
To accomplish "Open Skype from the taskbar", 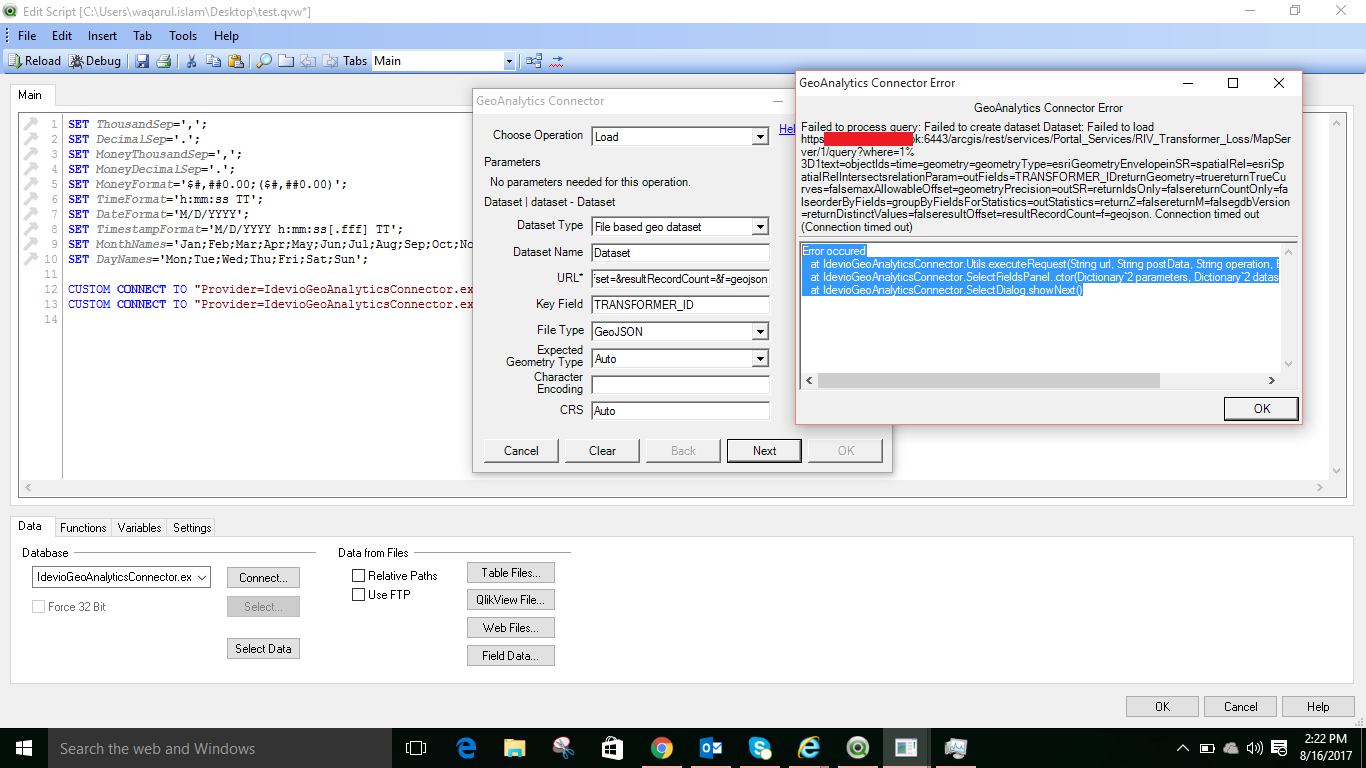I will pos(760,748).
